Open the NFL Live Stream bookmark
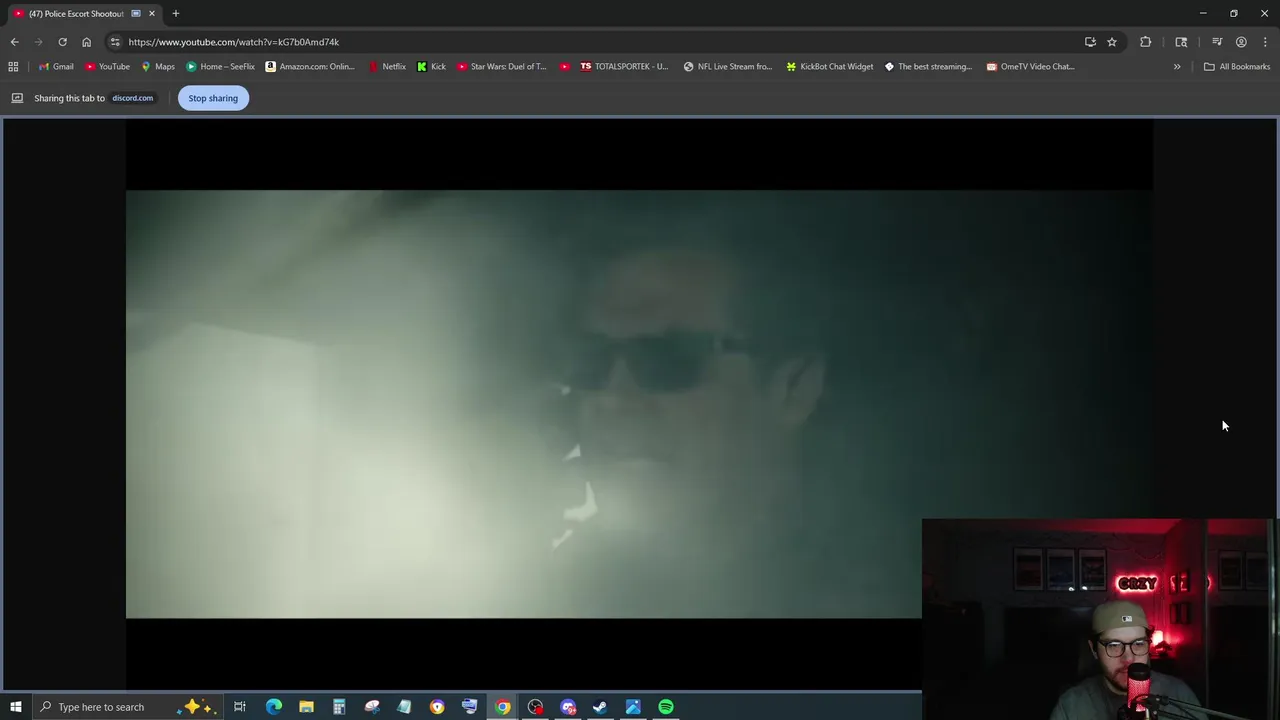Image resolution: width=1280 pixels, height=720 pixels. (728, 67)
